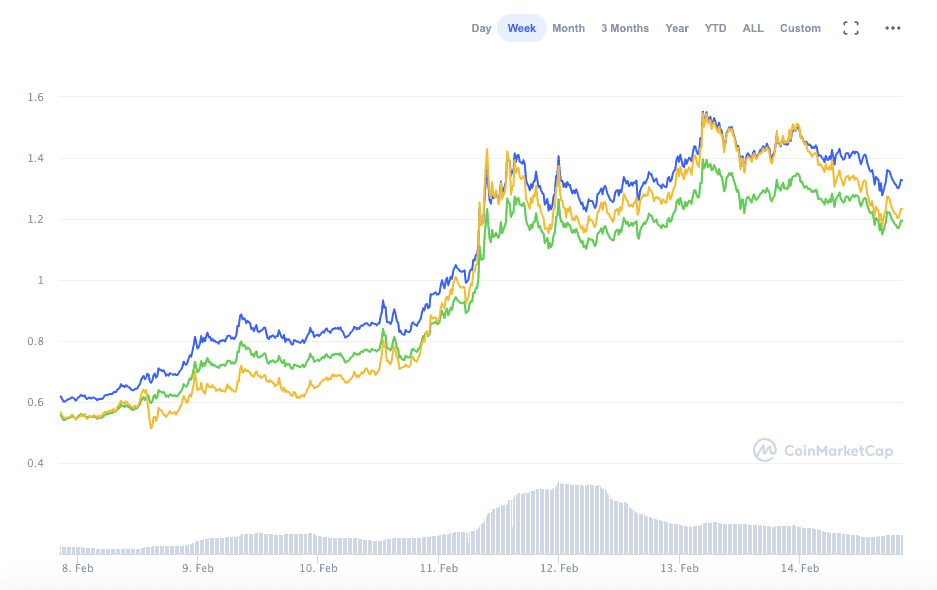
Task: Pick the 13. Feb axis marker
Action: [x=679, y=568]
